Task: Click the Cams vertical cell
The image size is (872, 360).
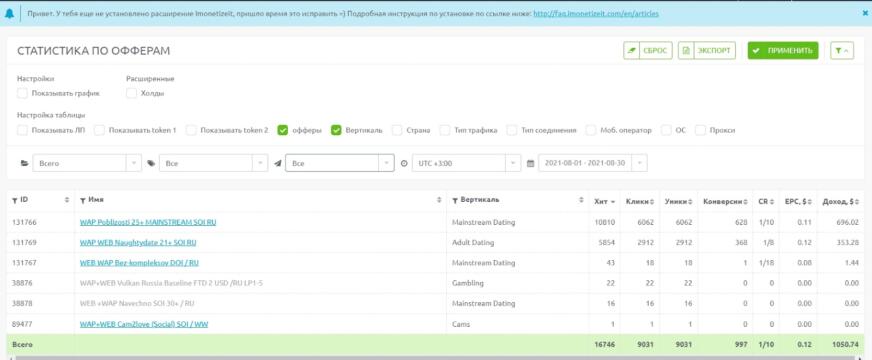Action: point(460,324)
